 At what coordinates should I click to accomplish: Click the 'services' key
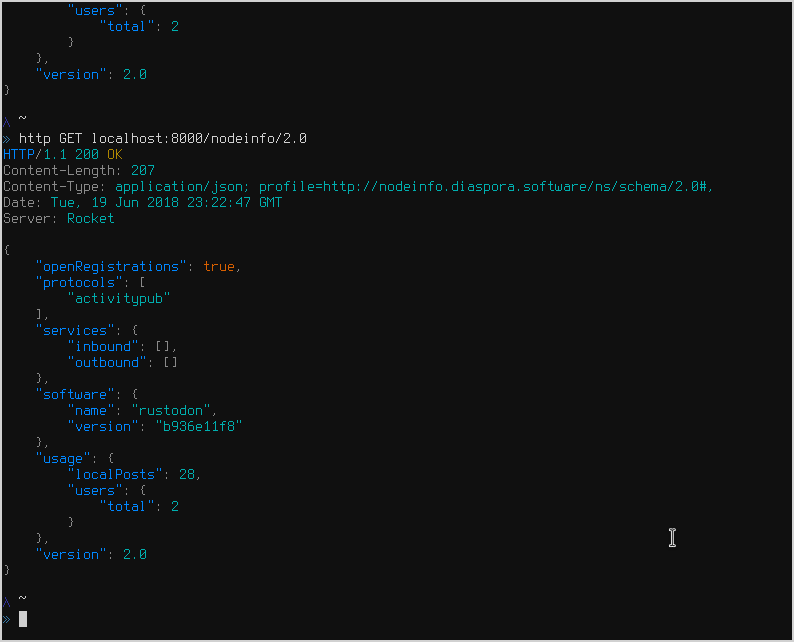[75, 331]
